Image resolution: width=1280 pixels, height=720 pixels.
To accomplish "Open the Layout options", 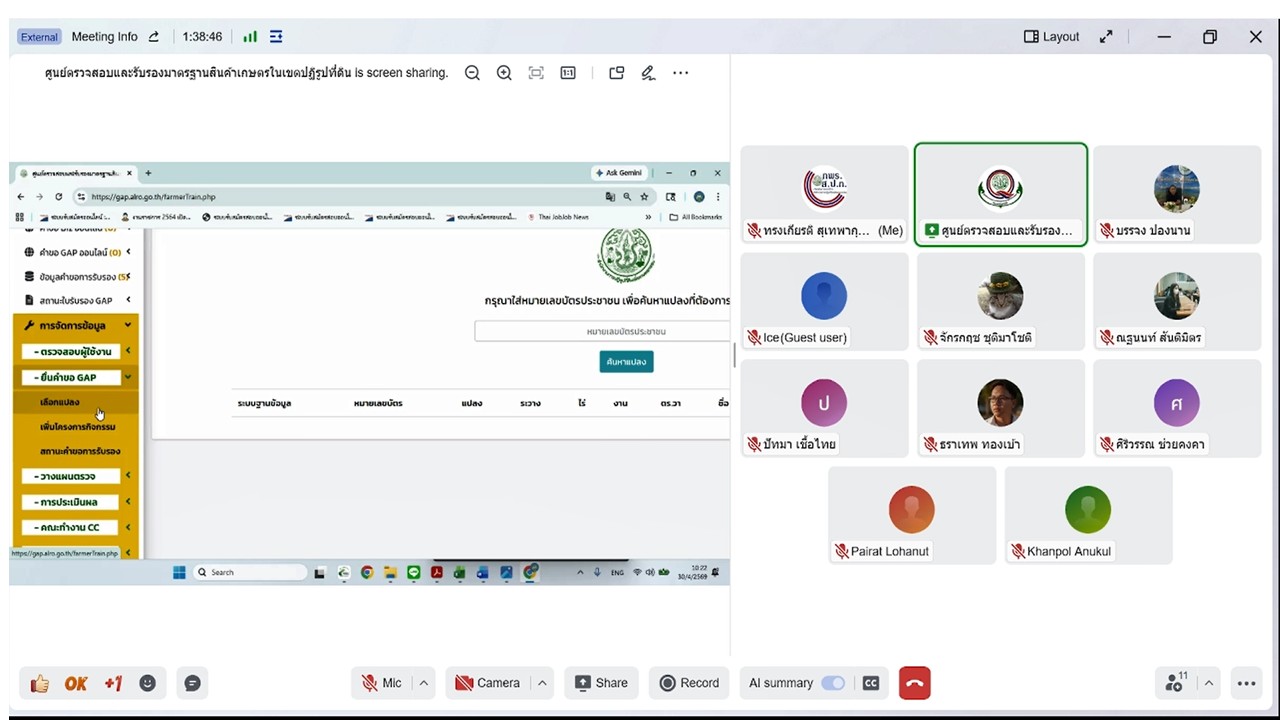I will [1051, 37].
